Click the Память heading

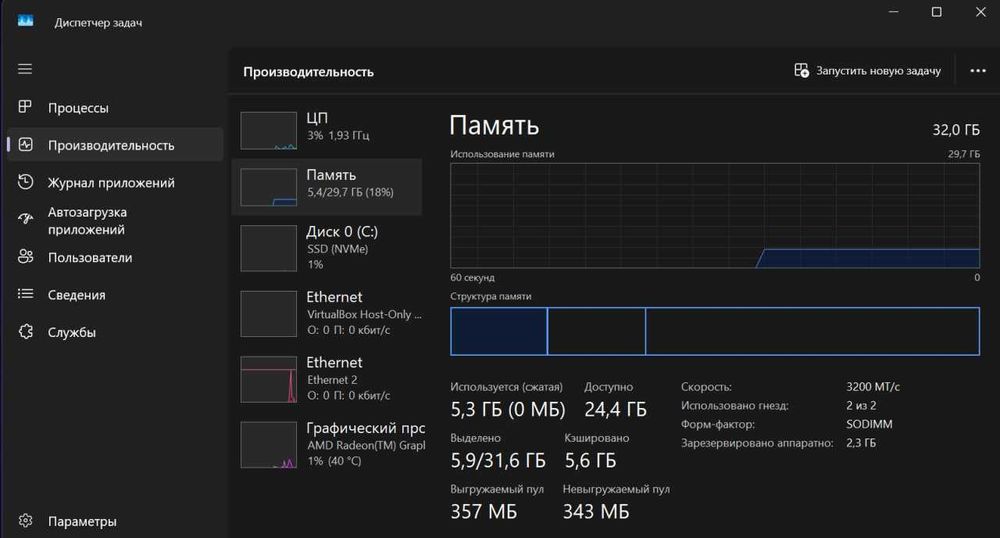tap(494, 126)
